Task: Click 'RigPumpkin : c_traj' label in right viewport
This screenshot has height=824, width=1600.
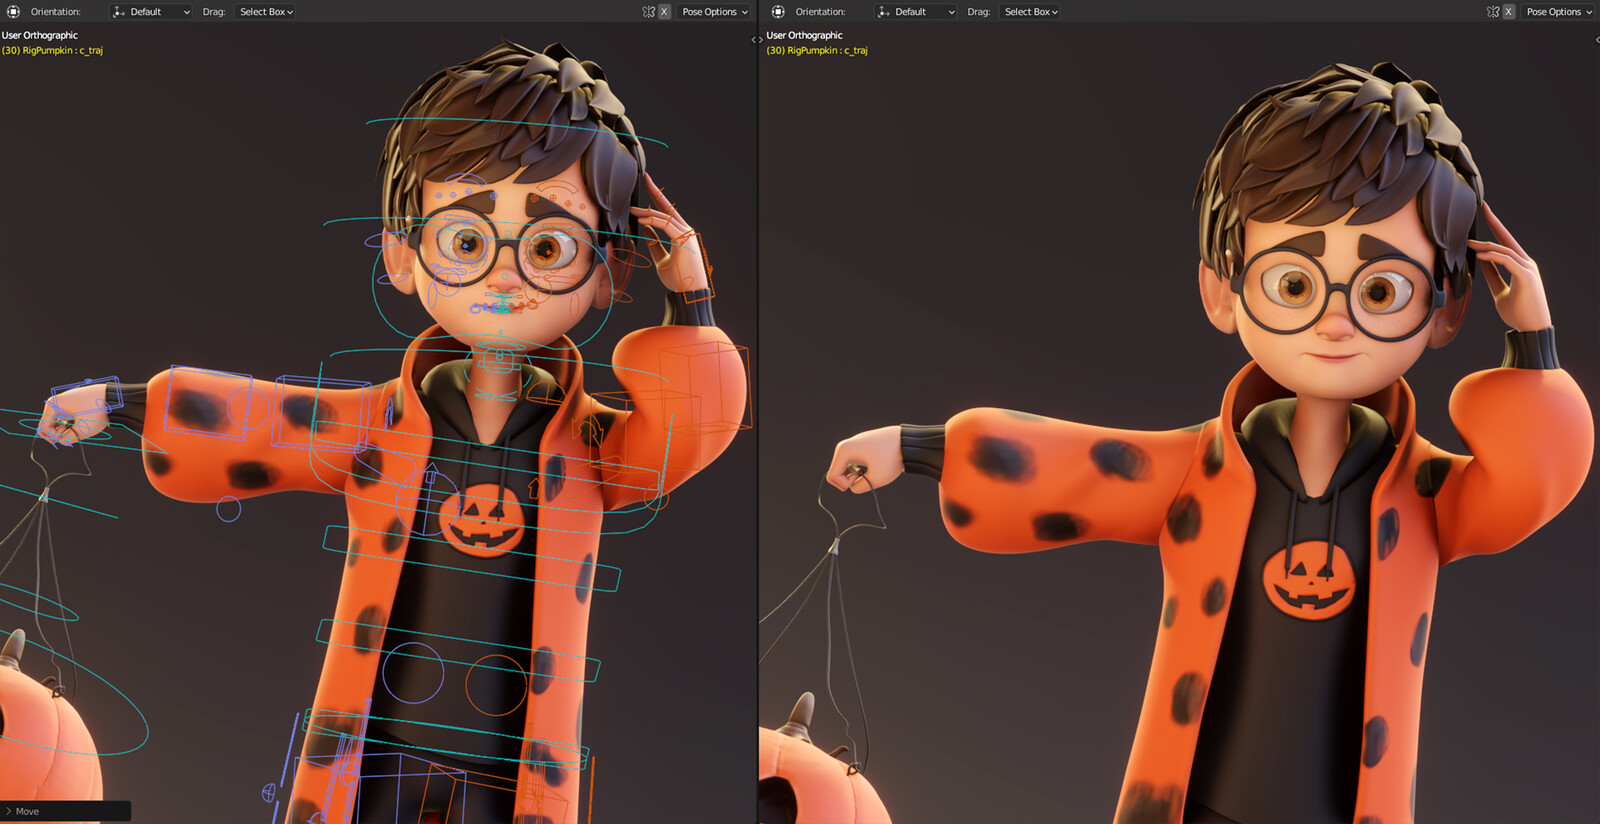Action: (828, 50)
